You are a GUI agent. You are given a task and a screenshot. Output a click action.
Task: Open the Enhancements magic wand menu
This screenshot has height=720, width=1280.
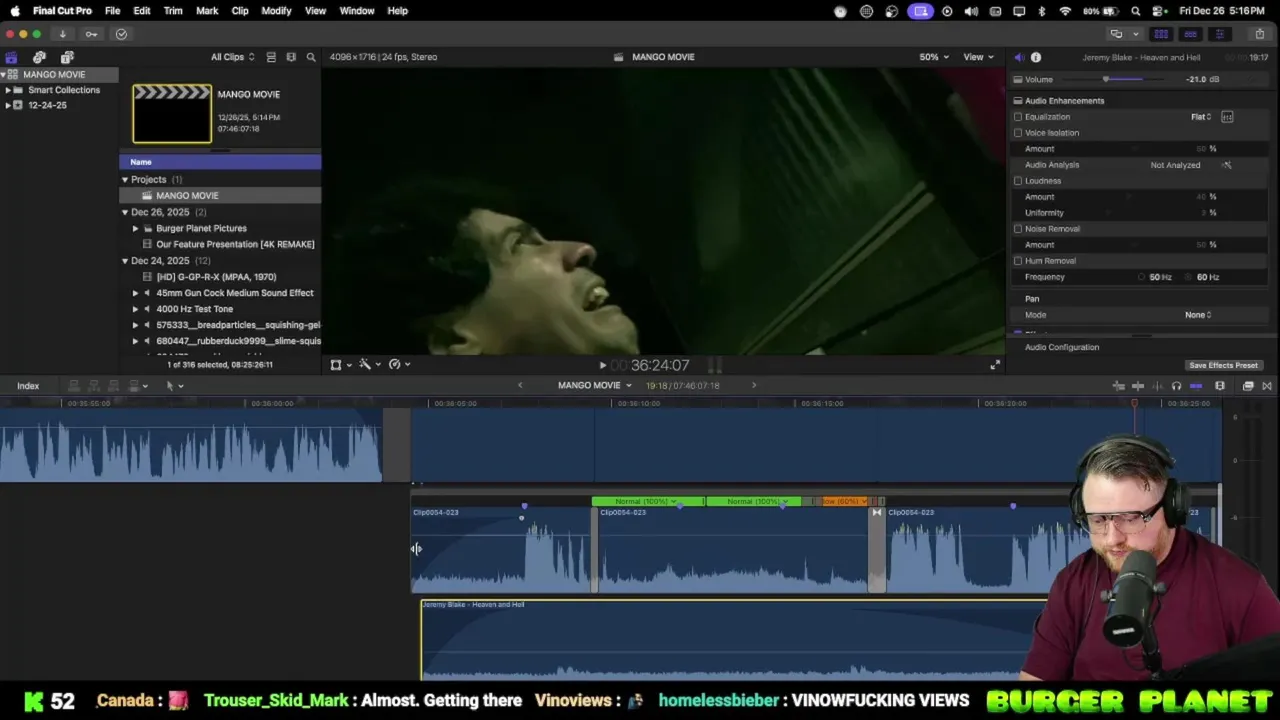(x=369, y=365)
